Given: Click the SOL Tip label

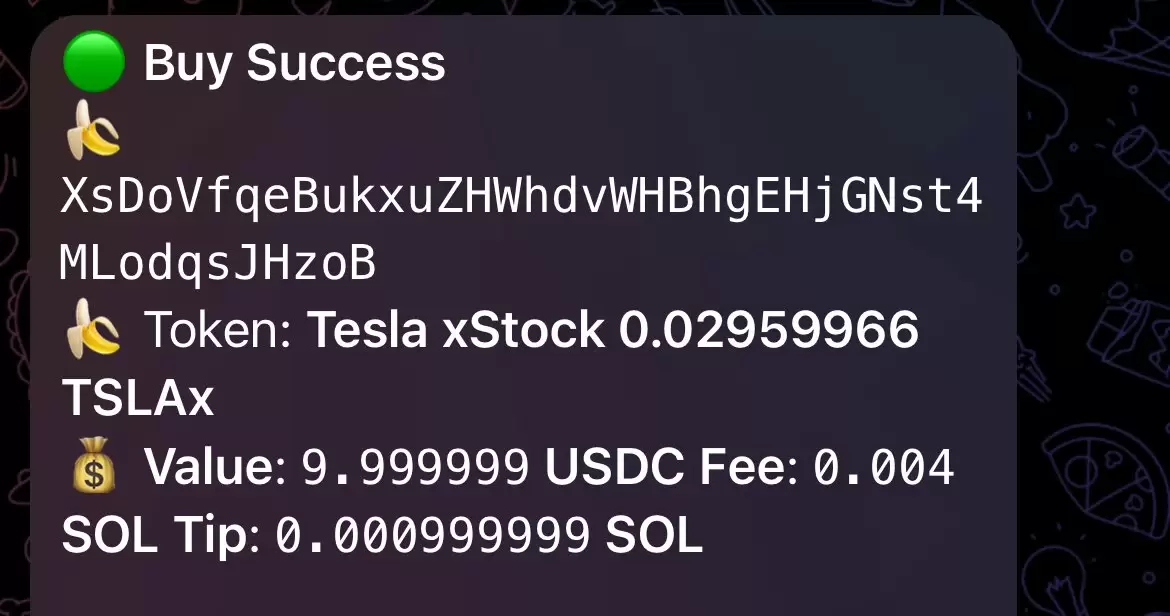Looking at the screenshot, I should pos(160,535).
